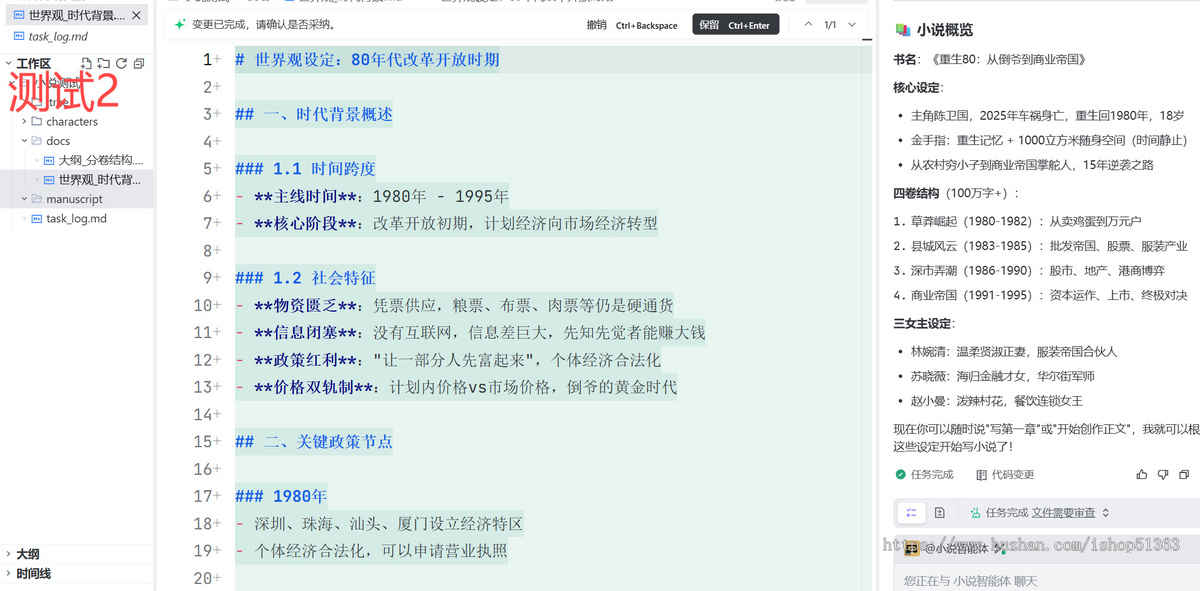The image size is (1200, 591).
Task: Select 世界观_时代背 file in the tree
Action: click(99, 180)
